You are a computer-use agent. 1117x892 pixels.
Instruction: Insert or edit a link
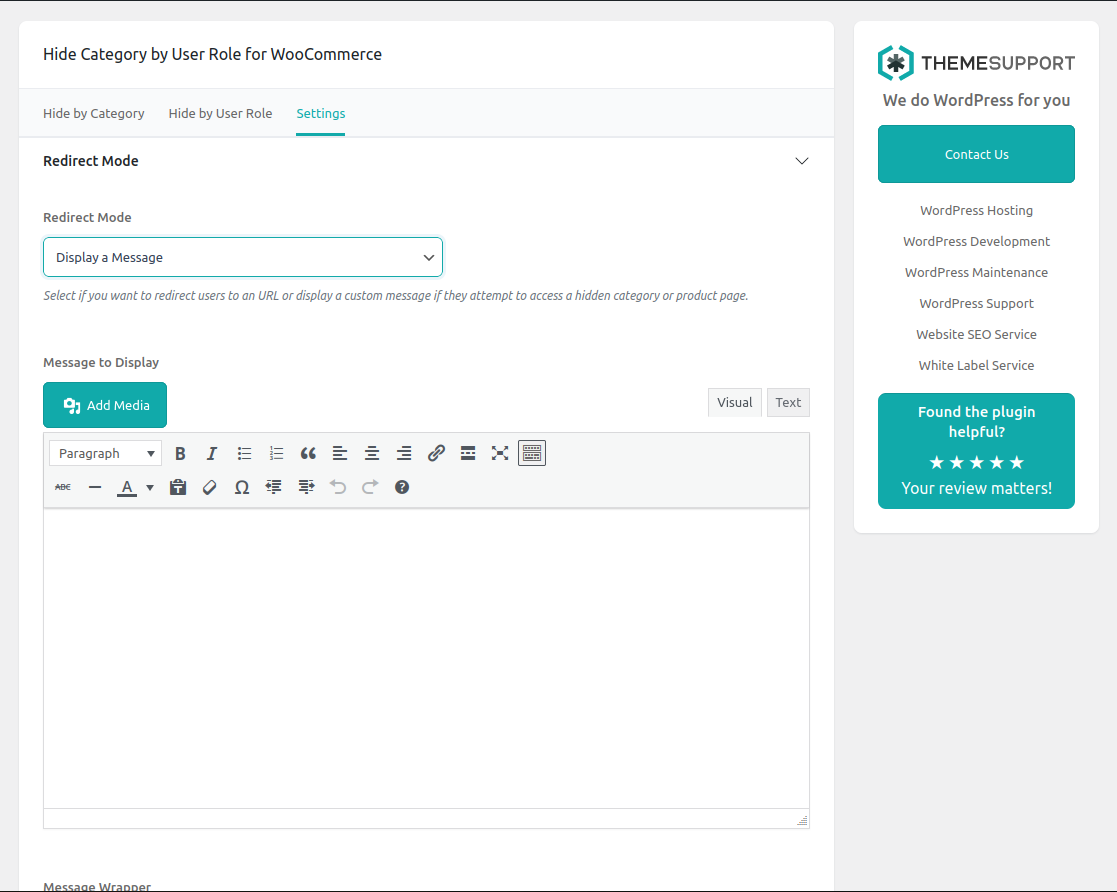pyautogui.click(x=436, y=453)
